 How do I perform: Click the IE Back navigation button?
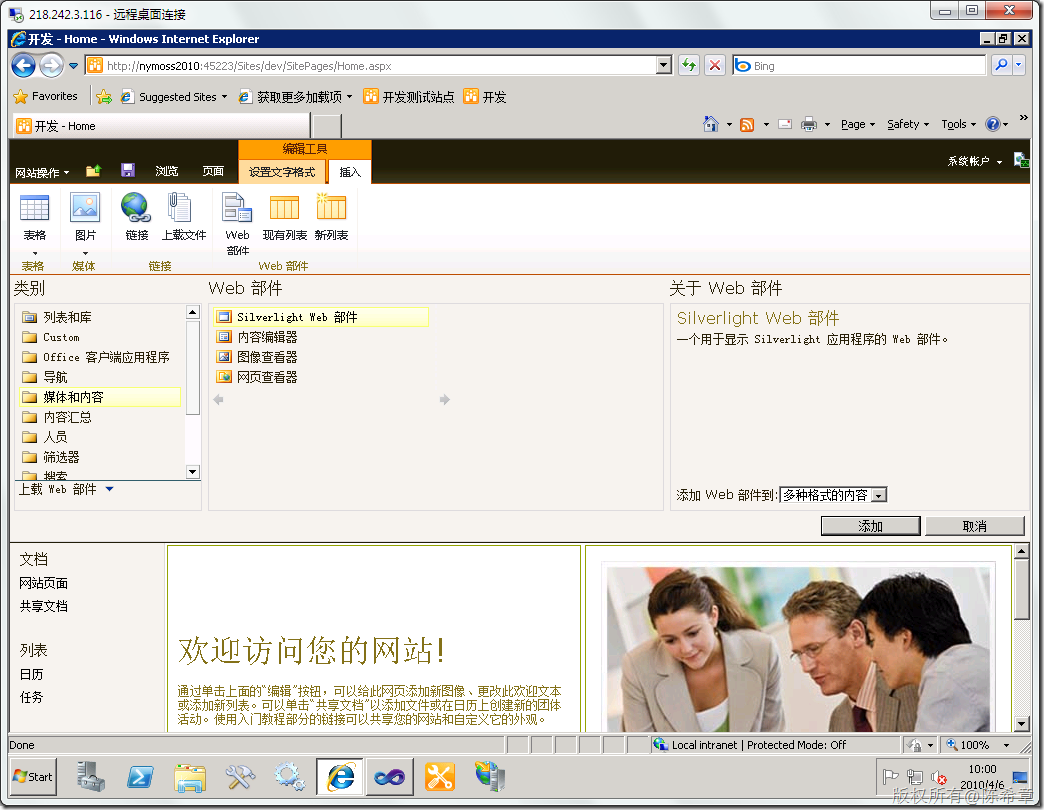pyautogui.click(x=24, y=65)
